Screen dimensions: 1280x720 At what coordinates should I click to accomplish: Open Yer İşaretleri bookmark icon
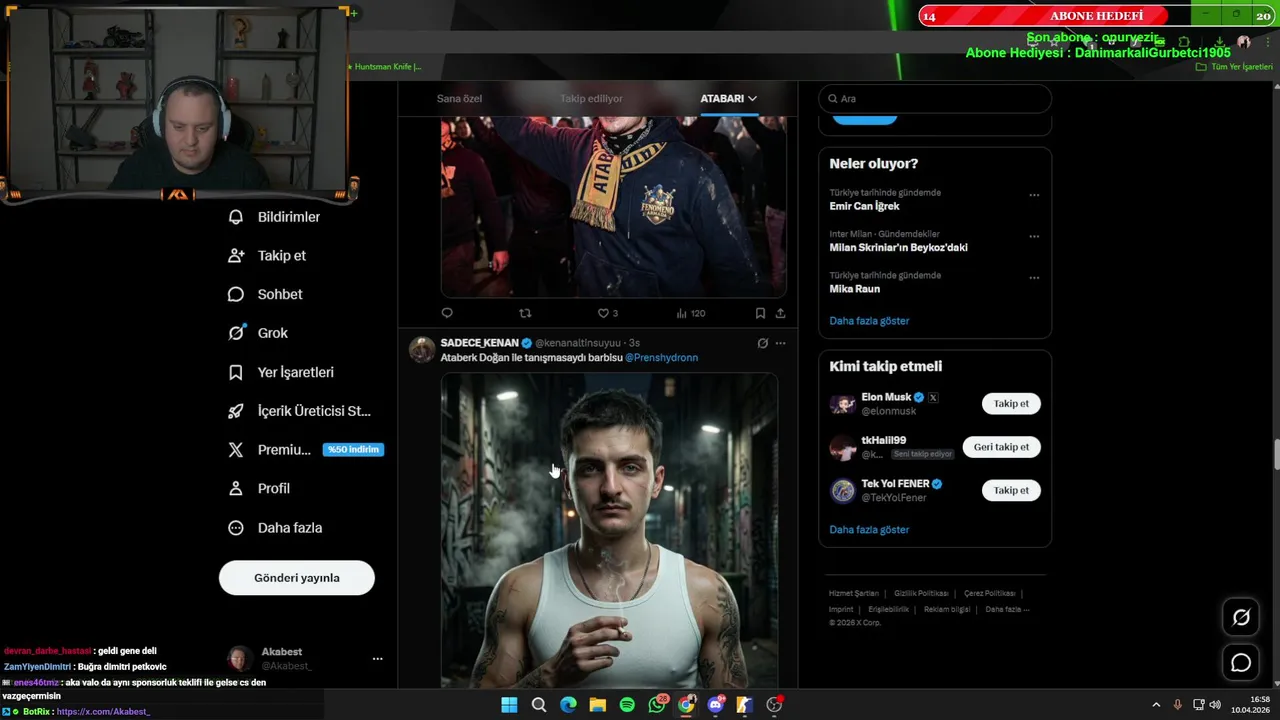coord(236,372)
